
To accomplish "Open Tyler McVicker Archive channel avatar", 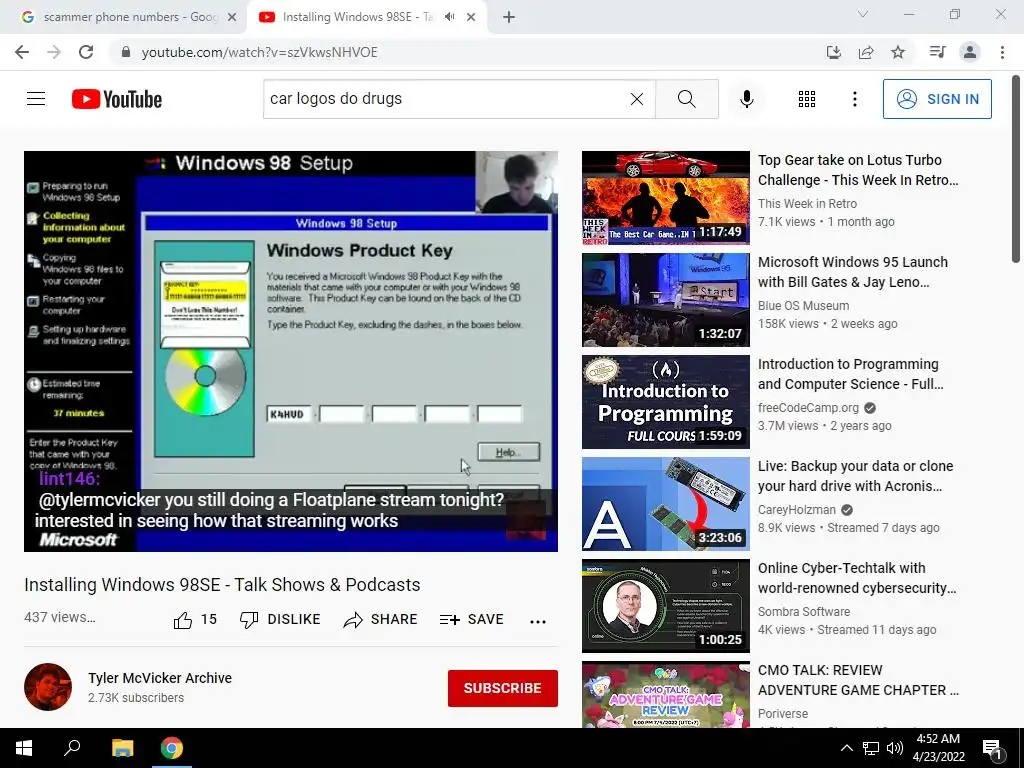I will [48, 687].
